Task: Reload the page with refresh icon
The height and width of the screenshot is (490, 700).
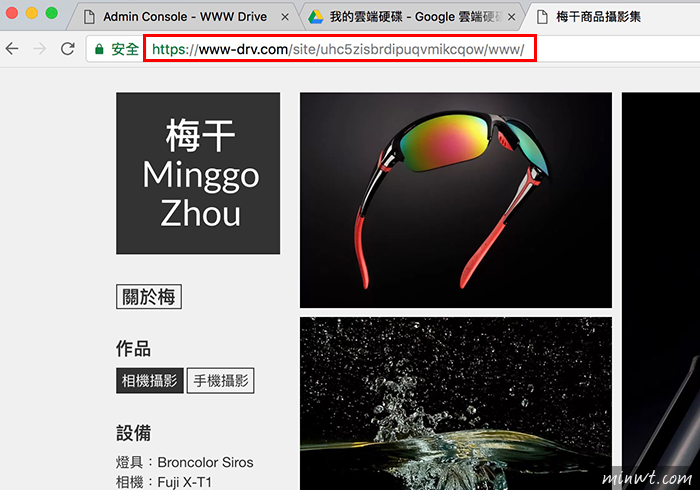Action: coord(68,49)
